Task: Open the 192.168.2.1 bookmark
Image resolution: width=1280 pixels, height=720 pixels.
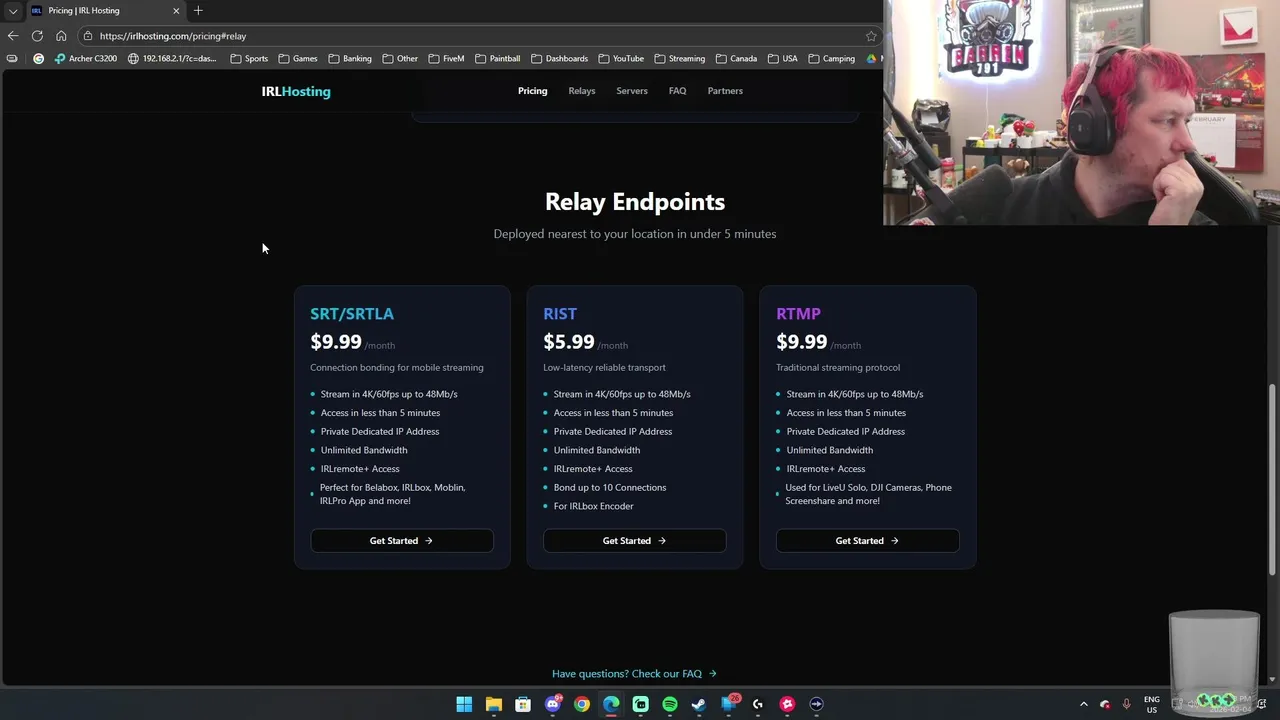Action: pos(172,58)
